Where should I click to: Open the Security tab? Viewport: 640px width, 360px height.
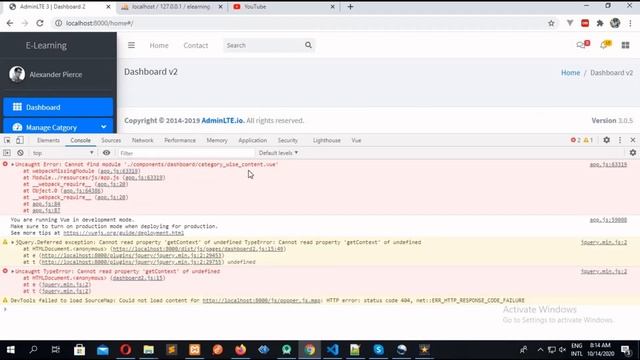click(288, 140)
